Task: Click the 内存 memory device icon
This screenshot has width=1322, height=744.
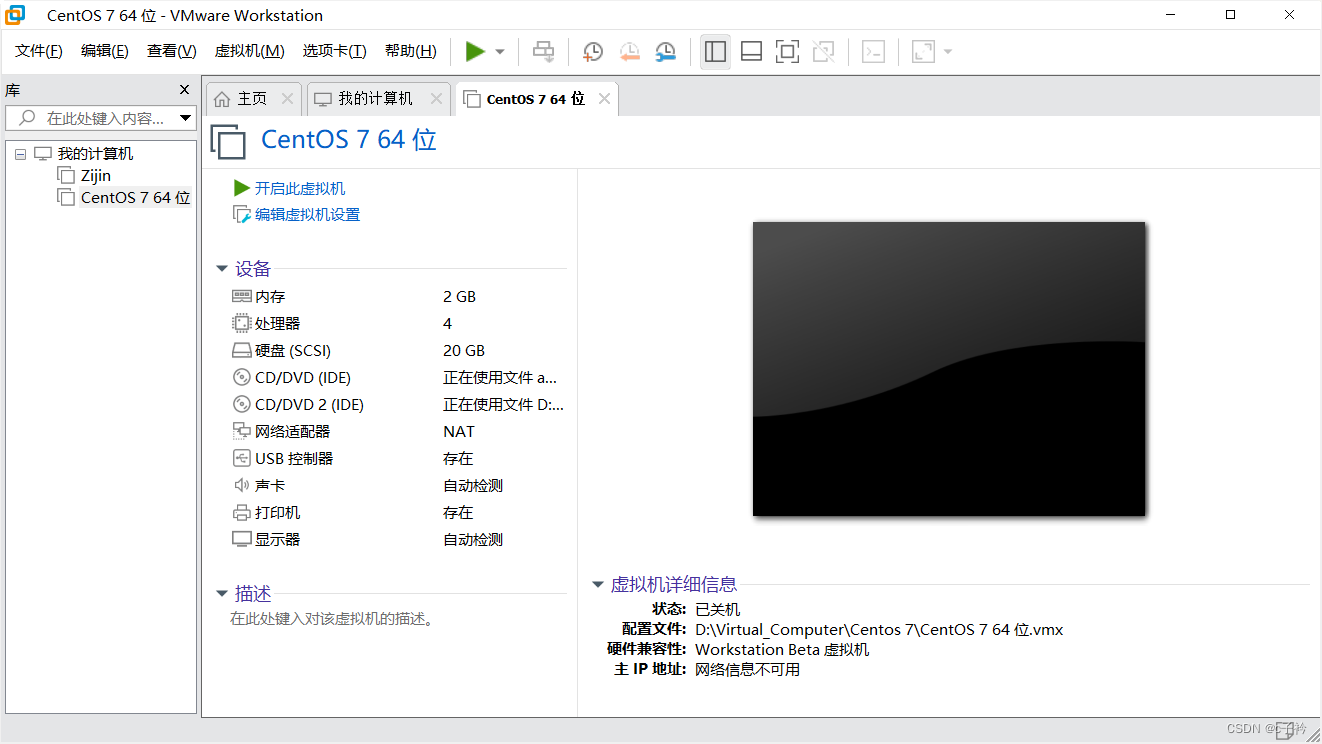Action: tap(241, 296)
